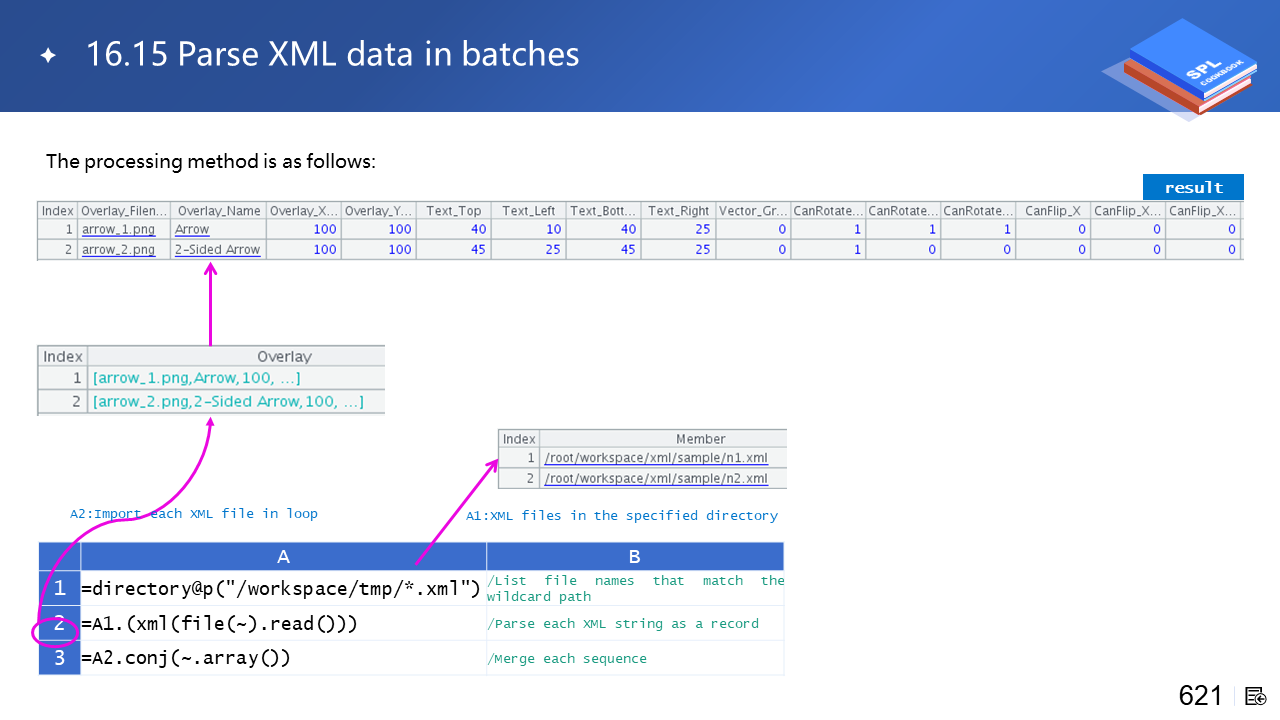This screenshot has height=720, width=1280.
Task: Select the Member column header
Action: 700,438
